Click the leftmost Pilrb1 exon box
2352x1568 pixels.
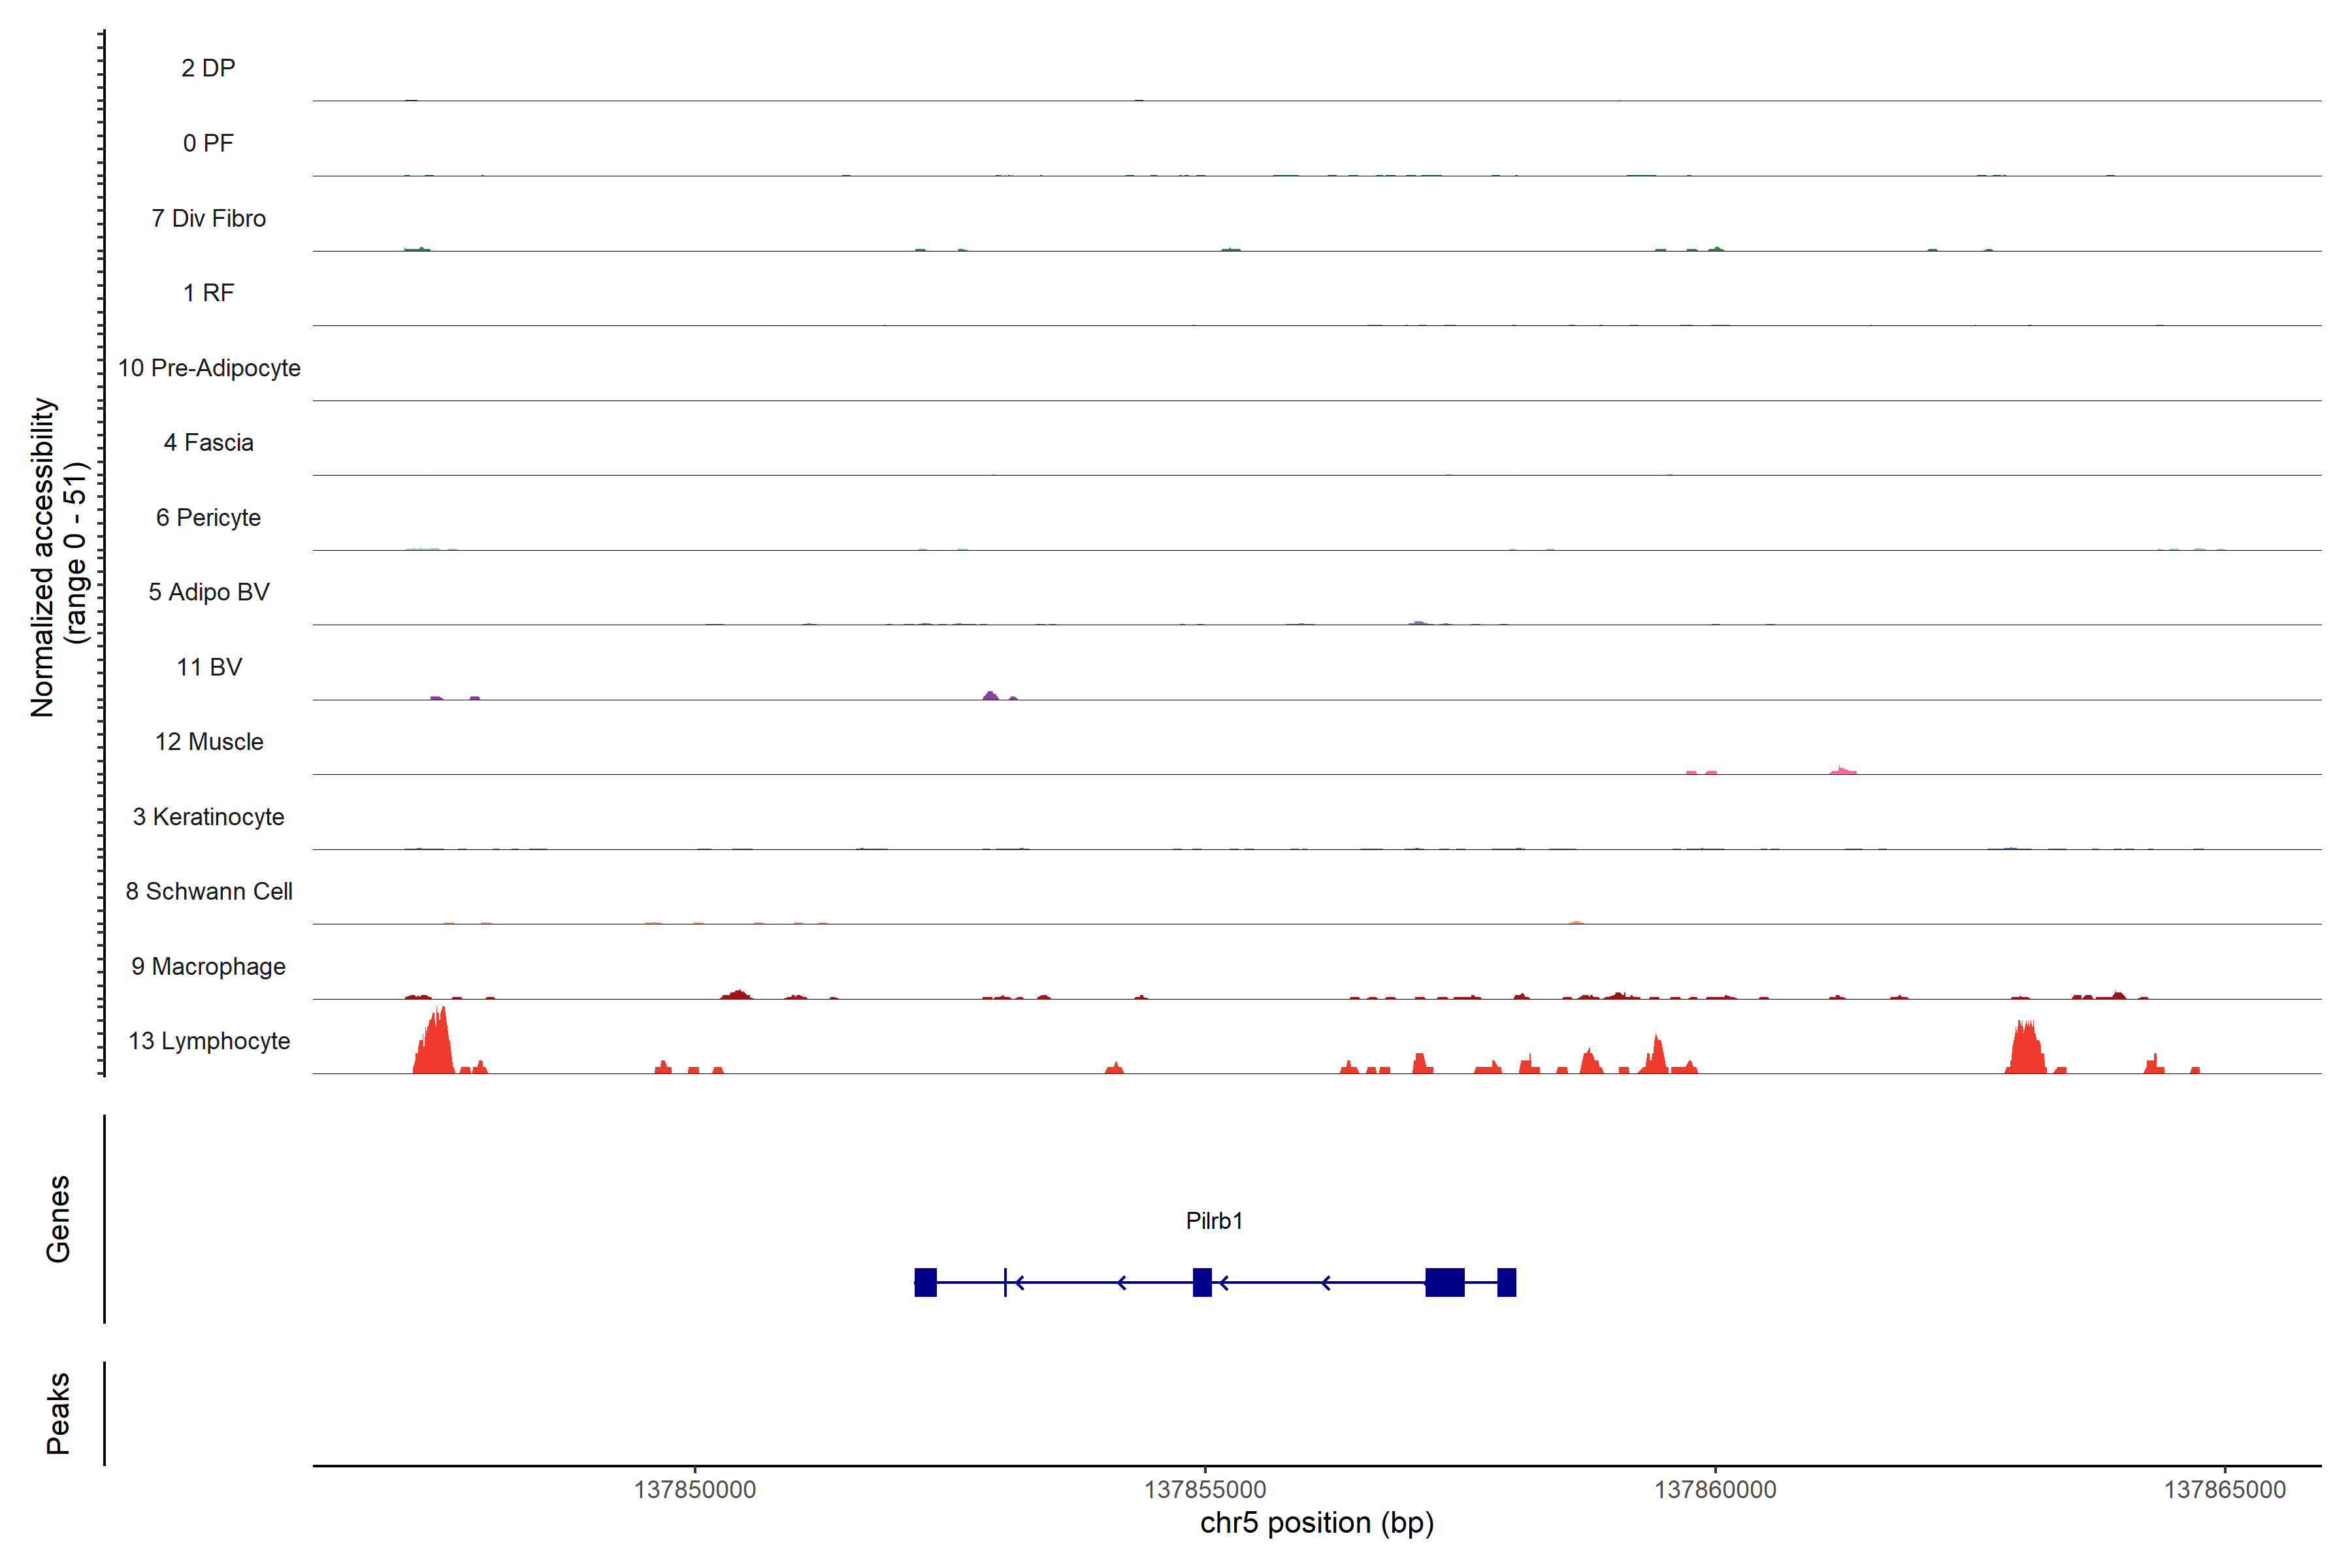pyautogui.click(x=925, y=1282)
